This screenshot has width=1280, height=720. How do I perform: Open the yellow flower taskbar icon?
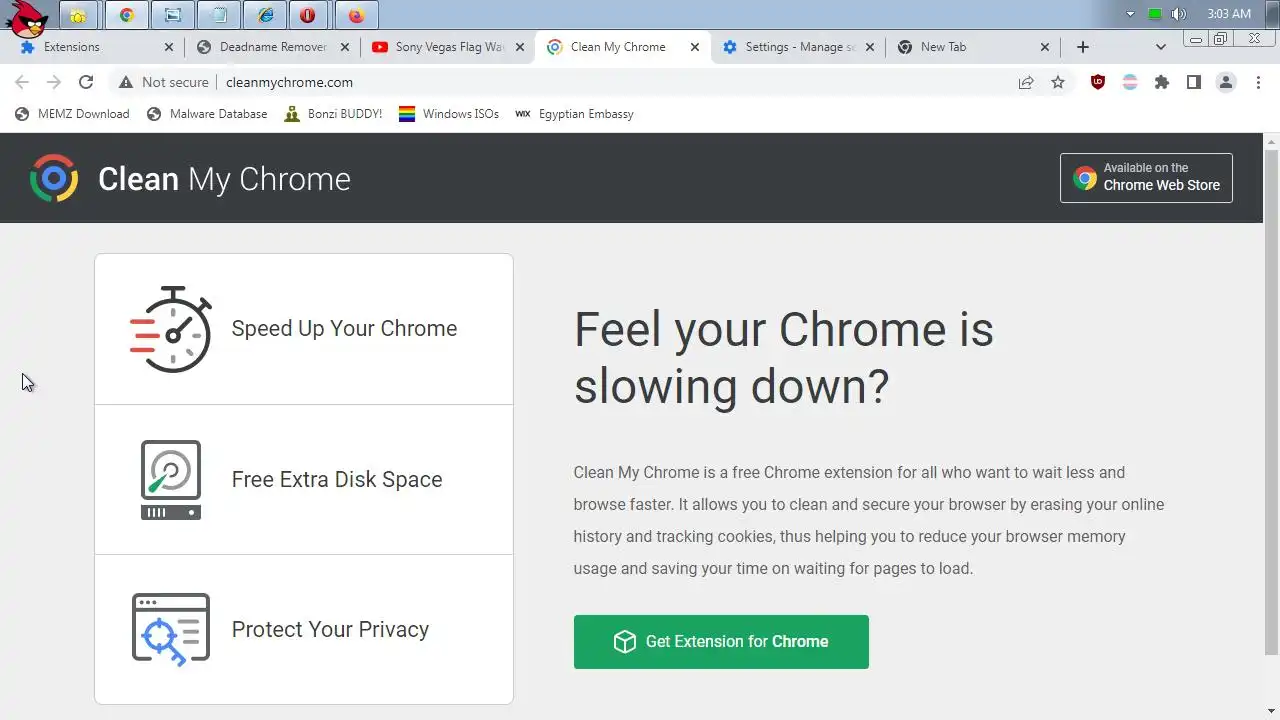pos(78,15)
